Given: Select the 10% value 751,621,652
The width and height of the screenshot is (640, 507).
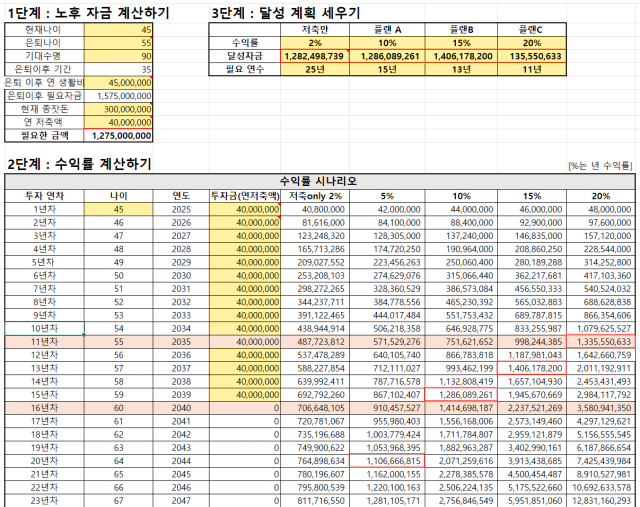Looking at the screenshot, I should pyautogui.click(x=461, y=342).
